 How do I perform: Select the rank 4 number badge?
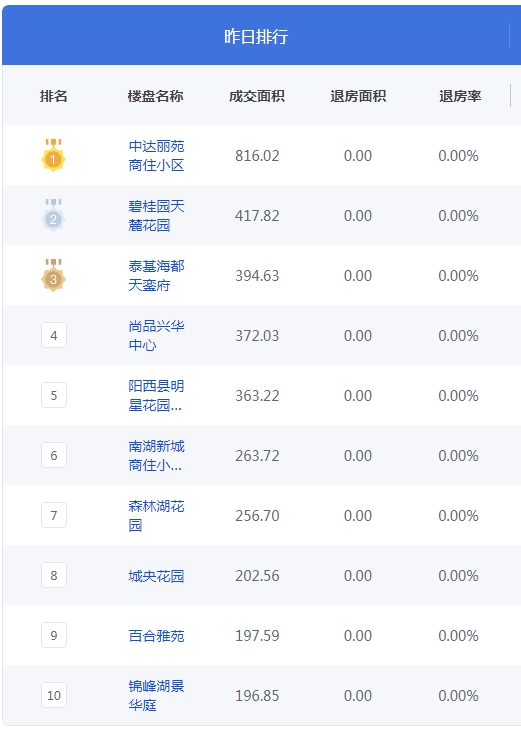click(54, 335)
